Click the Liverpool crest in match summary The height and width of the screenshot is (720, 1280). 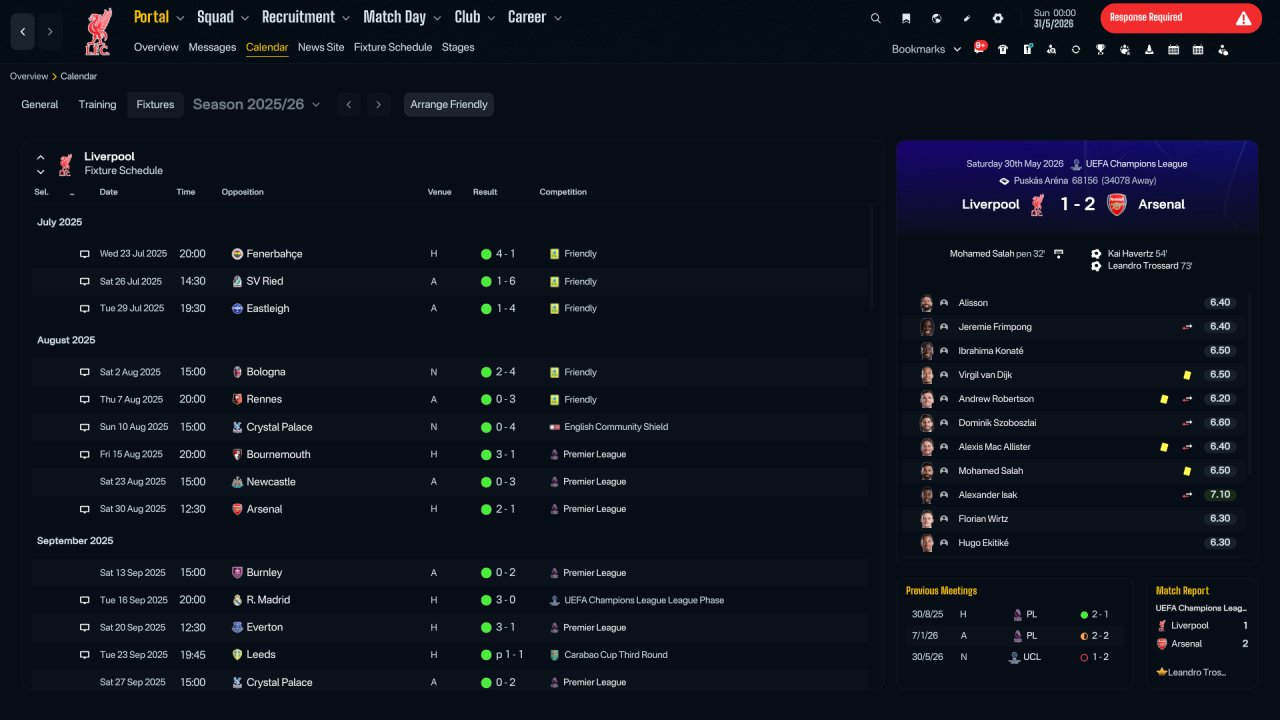click(x=1038, y=204)
